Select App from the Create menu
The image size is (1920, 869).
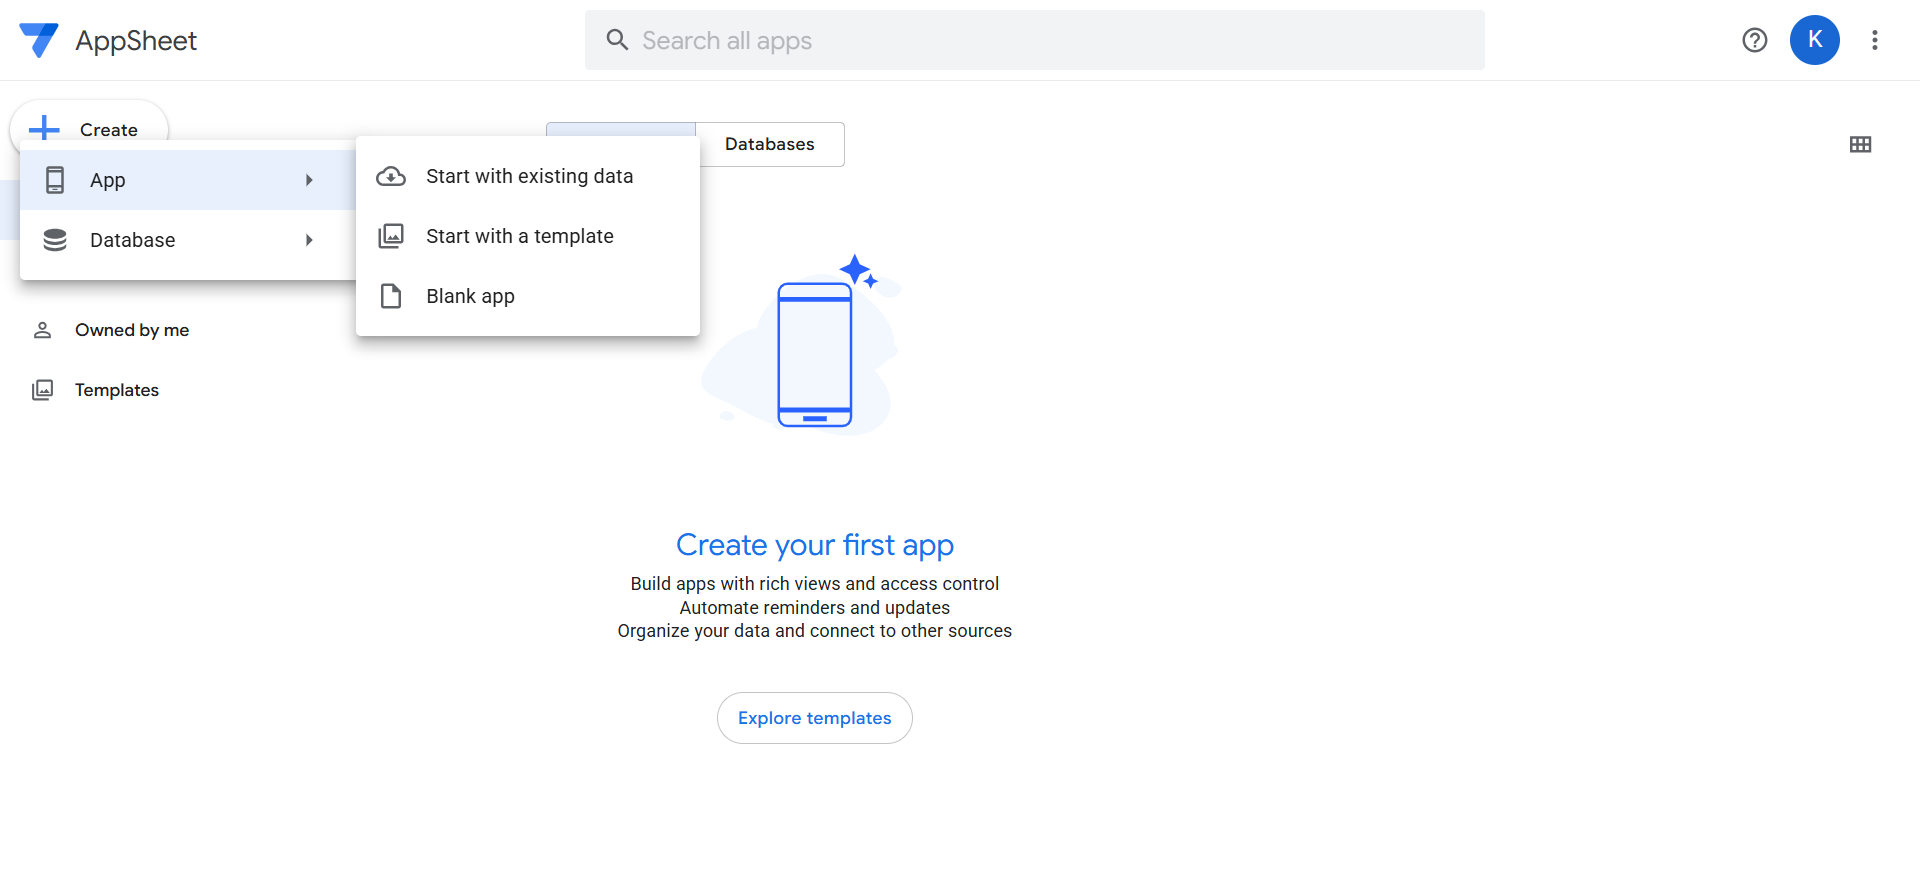pos(188,180)
